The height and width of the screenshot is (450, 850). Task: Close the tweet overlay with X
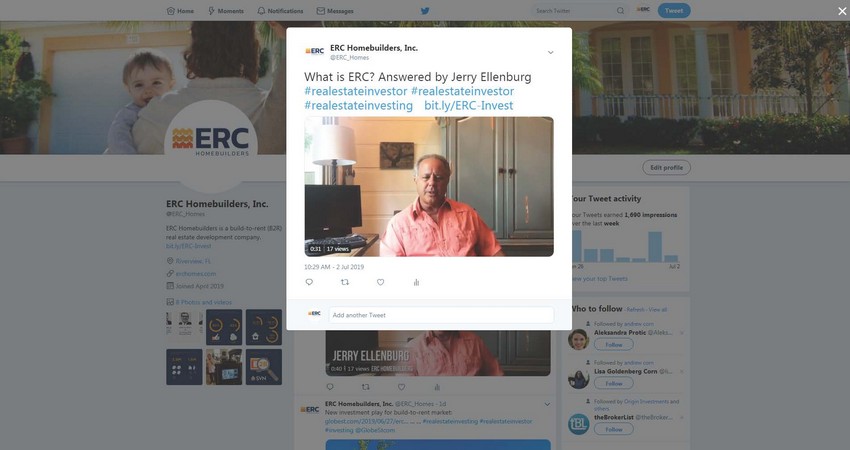tap(842, 11)
